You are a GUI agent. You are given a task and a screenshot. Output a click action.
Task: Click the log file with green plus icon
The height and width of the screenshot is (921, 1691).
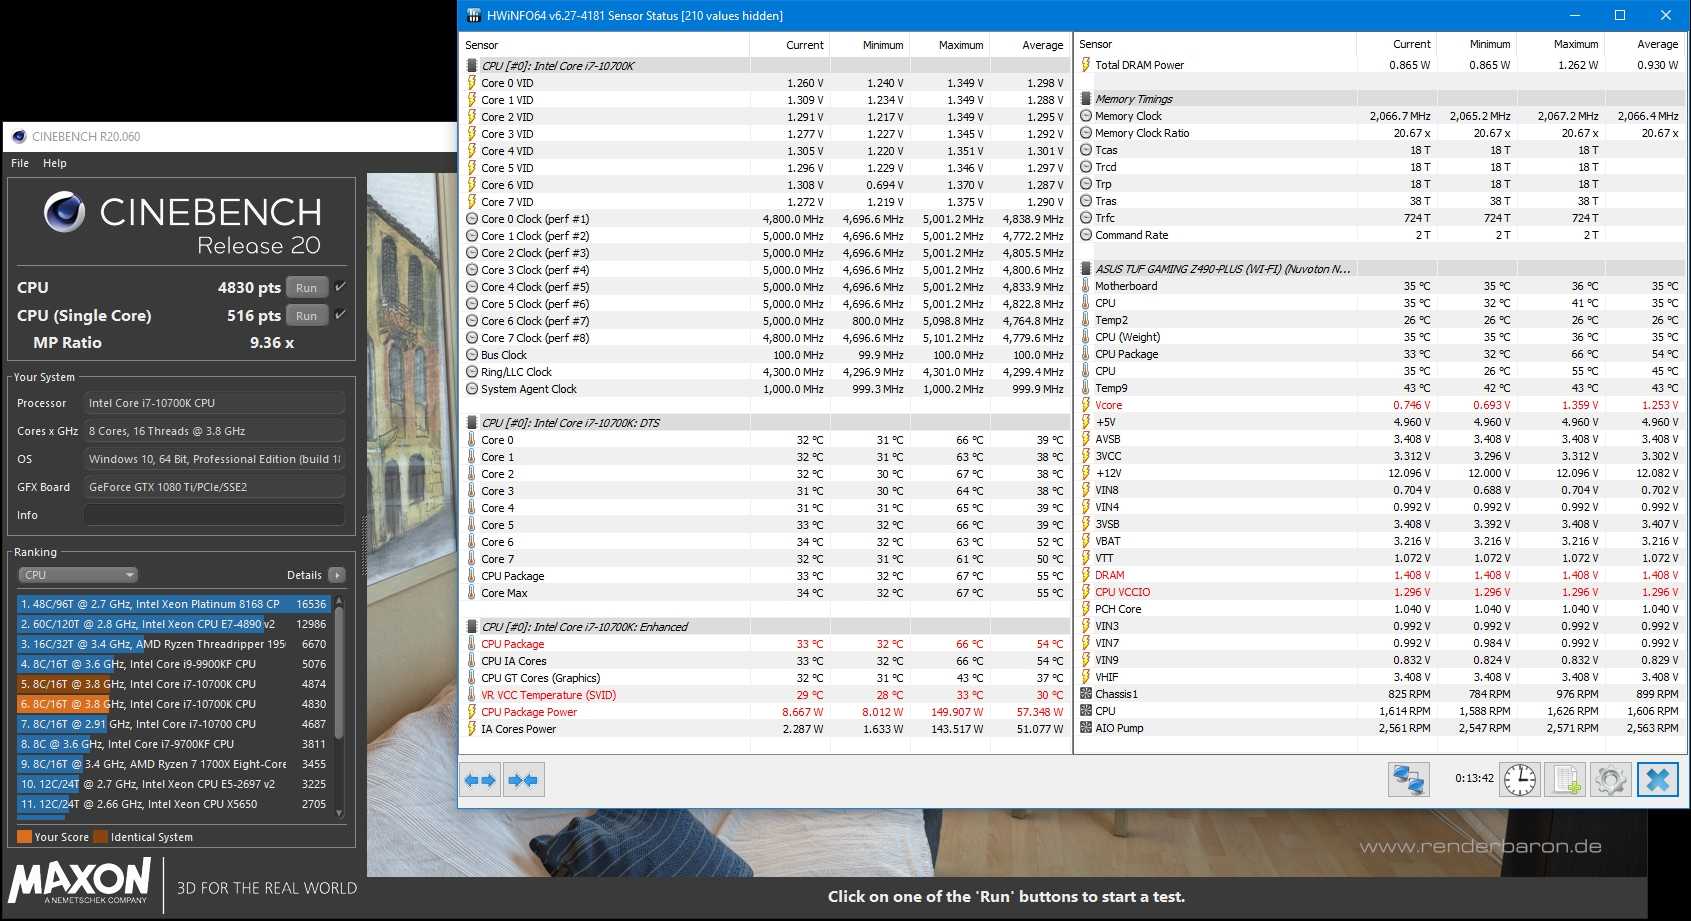click(1566, 780)
